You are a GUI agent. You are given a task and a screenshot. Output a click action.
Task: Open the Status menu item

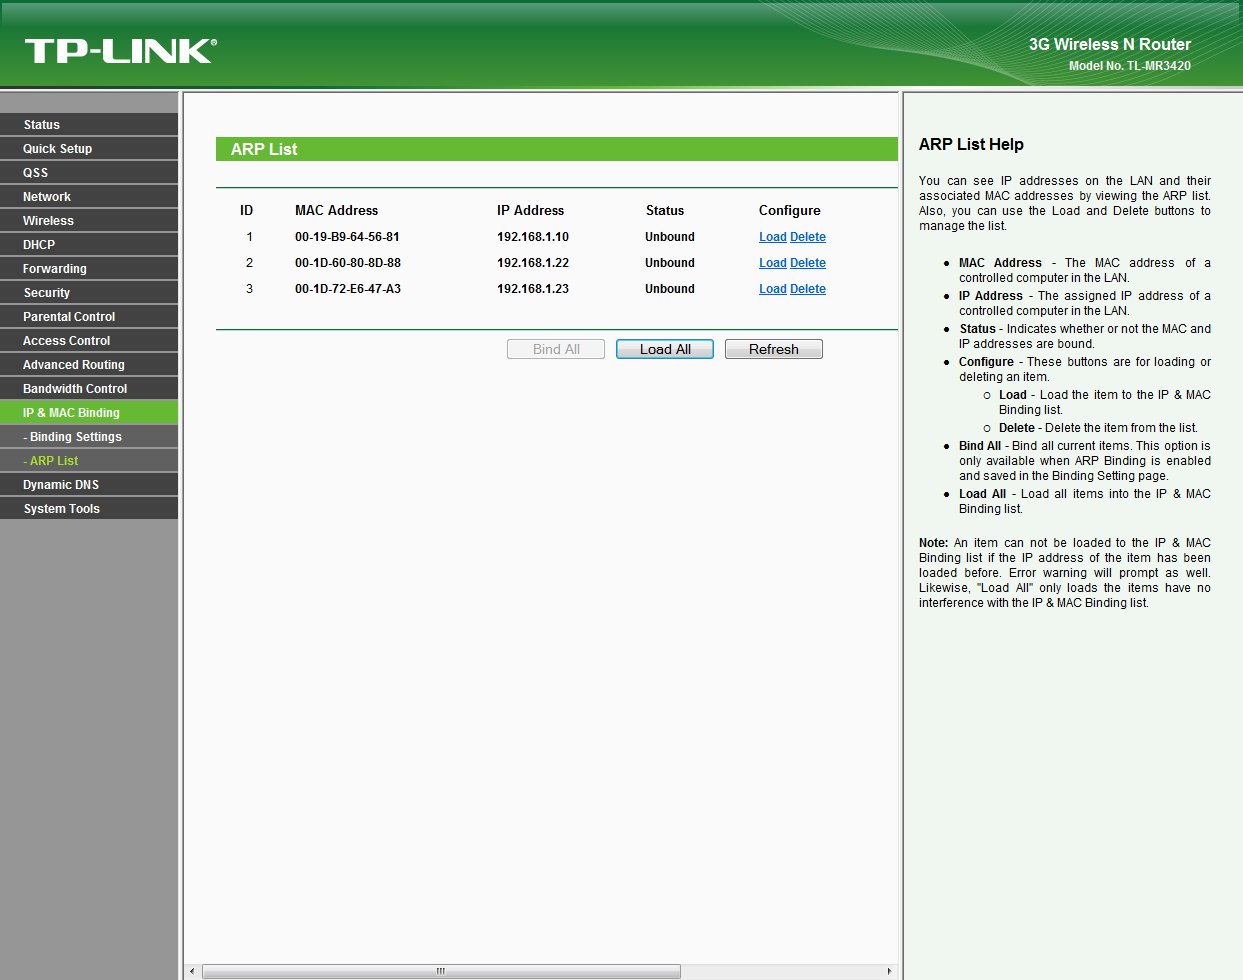pyautogui.click(x=89, y=125)
